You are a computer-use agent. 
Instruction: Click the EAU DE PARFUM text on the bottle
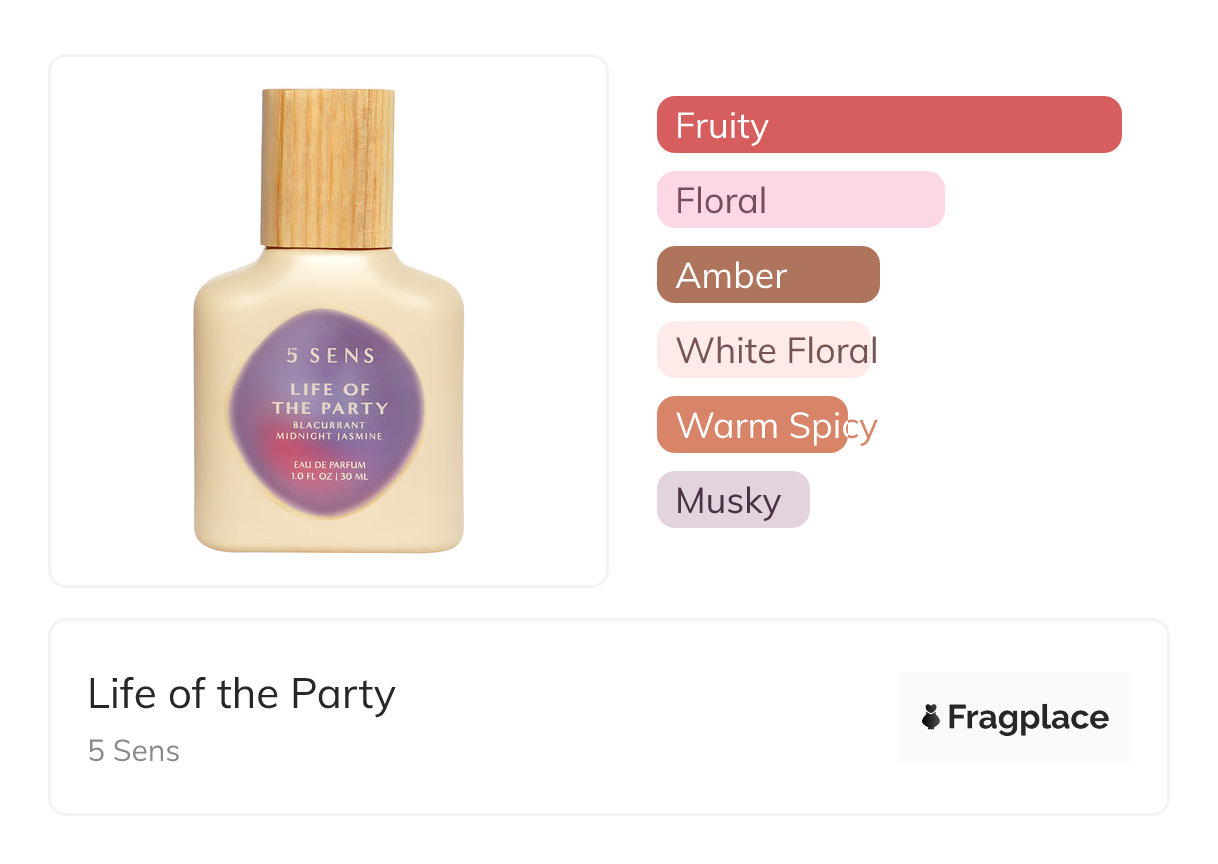pyautogui.click(x=330, y=465)
